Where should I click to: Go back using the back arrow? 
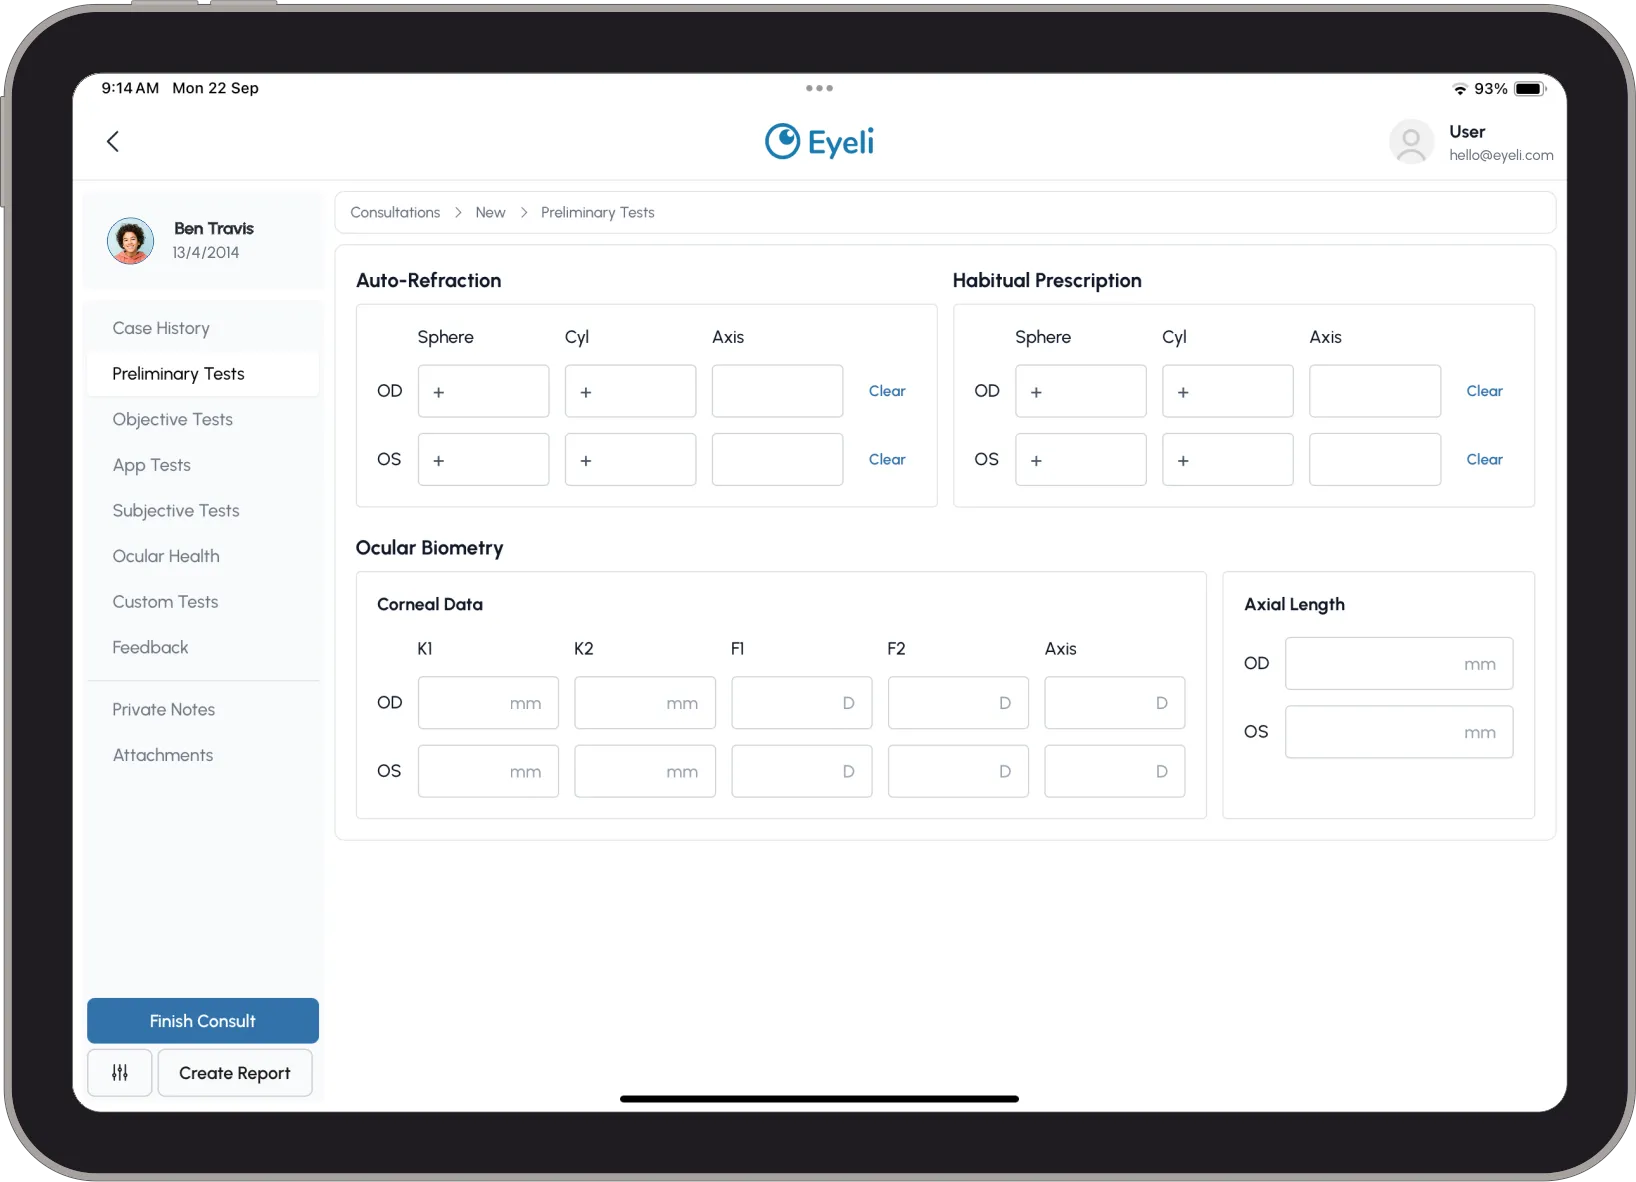[x=113, y=141]
